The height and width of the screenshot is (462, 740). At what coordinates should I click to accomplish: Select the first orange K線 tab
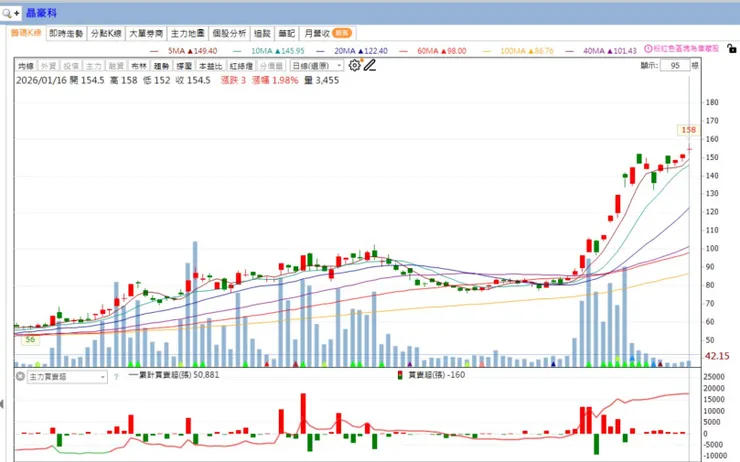pyautogui.click(x=26, y=33)
